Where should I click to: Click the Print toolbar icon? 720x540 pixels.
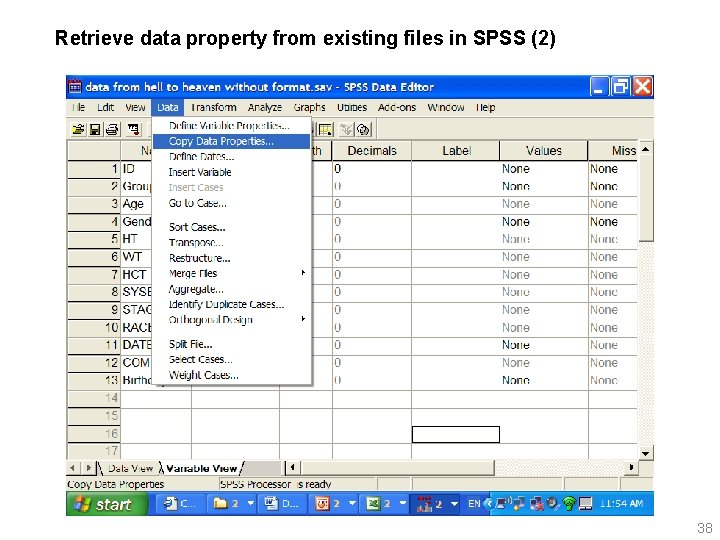[112, 130]
